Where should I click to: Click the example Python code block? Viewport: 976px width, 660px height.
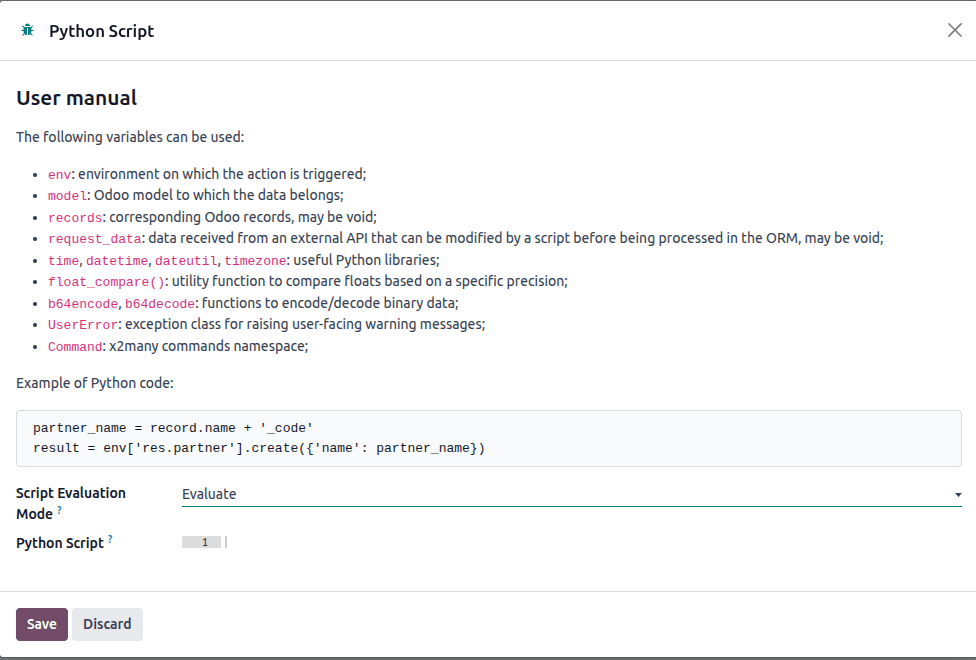(x=488, y=438)
